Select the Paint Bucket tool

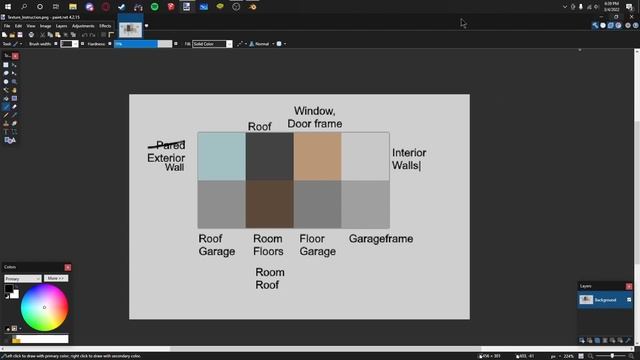point(6,98)
